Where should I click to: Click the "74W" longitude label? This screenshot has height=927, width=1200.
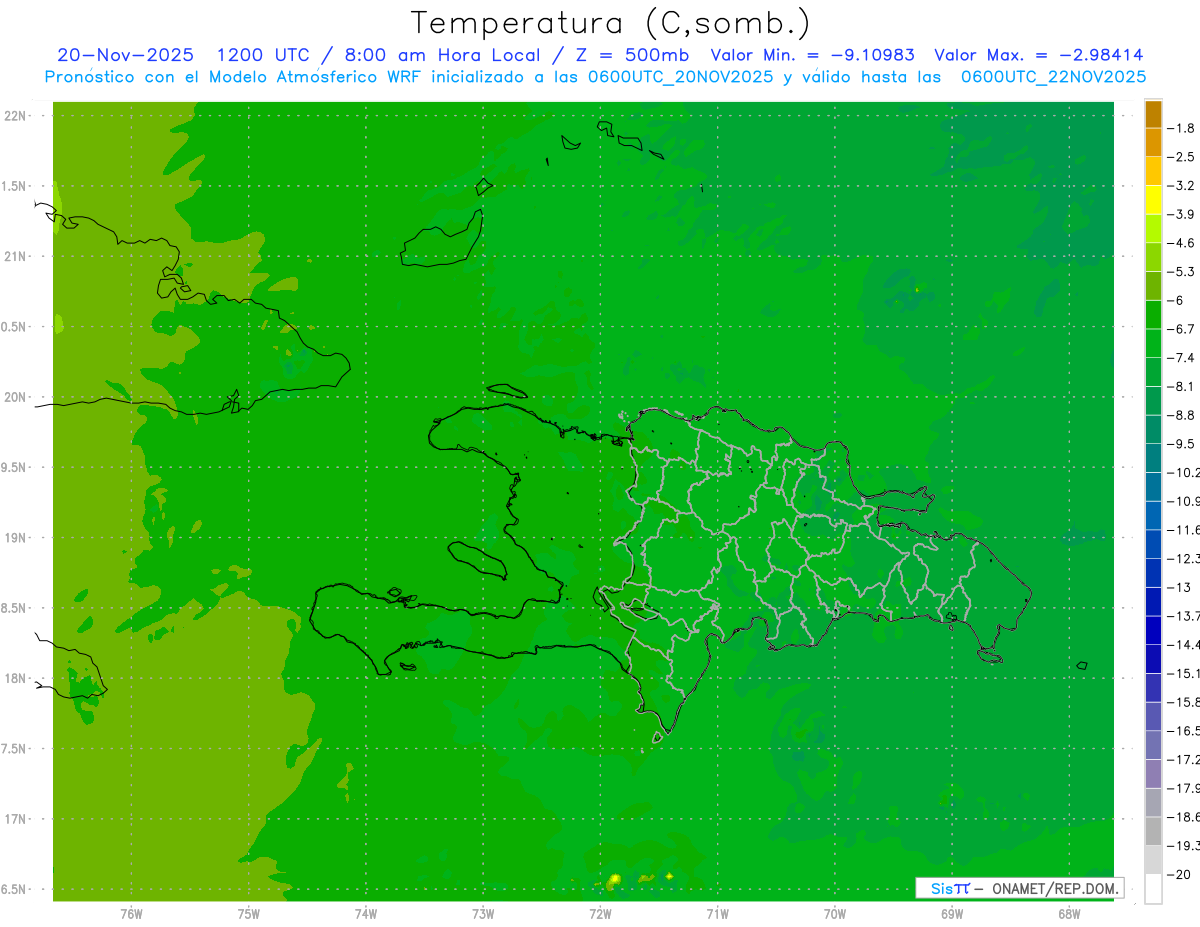(x=365, y=914)
